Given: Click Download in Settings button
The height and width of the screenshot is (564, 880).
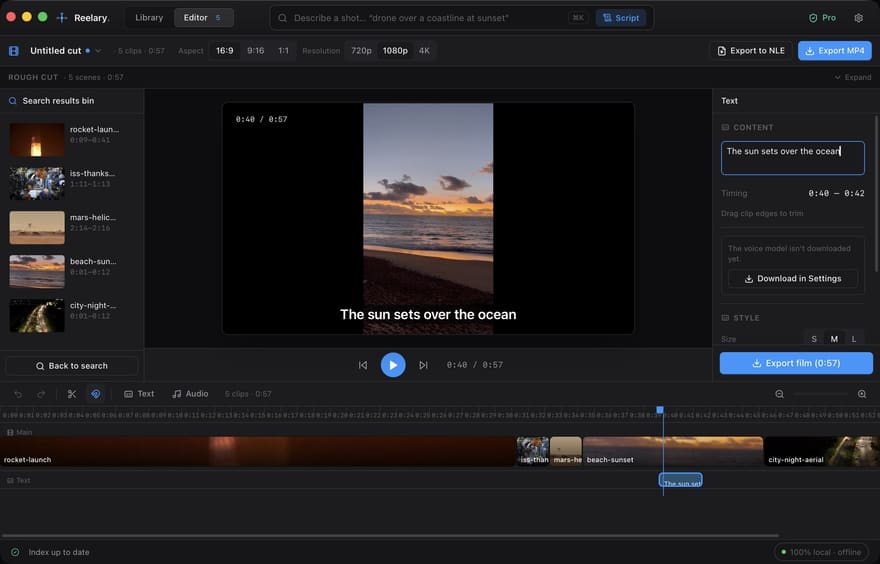Looking at the screenshot, I should 792,278.
